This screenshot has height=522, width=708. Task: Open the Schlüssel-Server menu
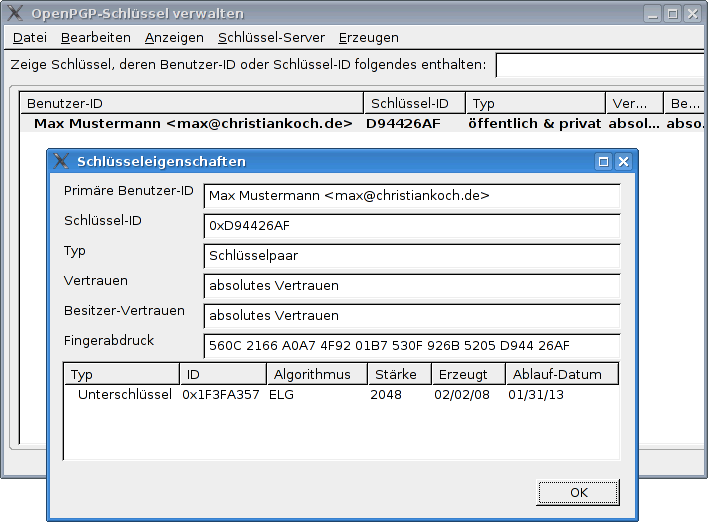271,37
